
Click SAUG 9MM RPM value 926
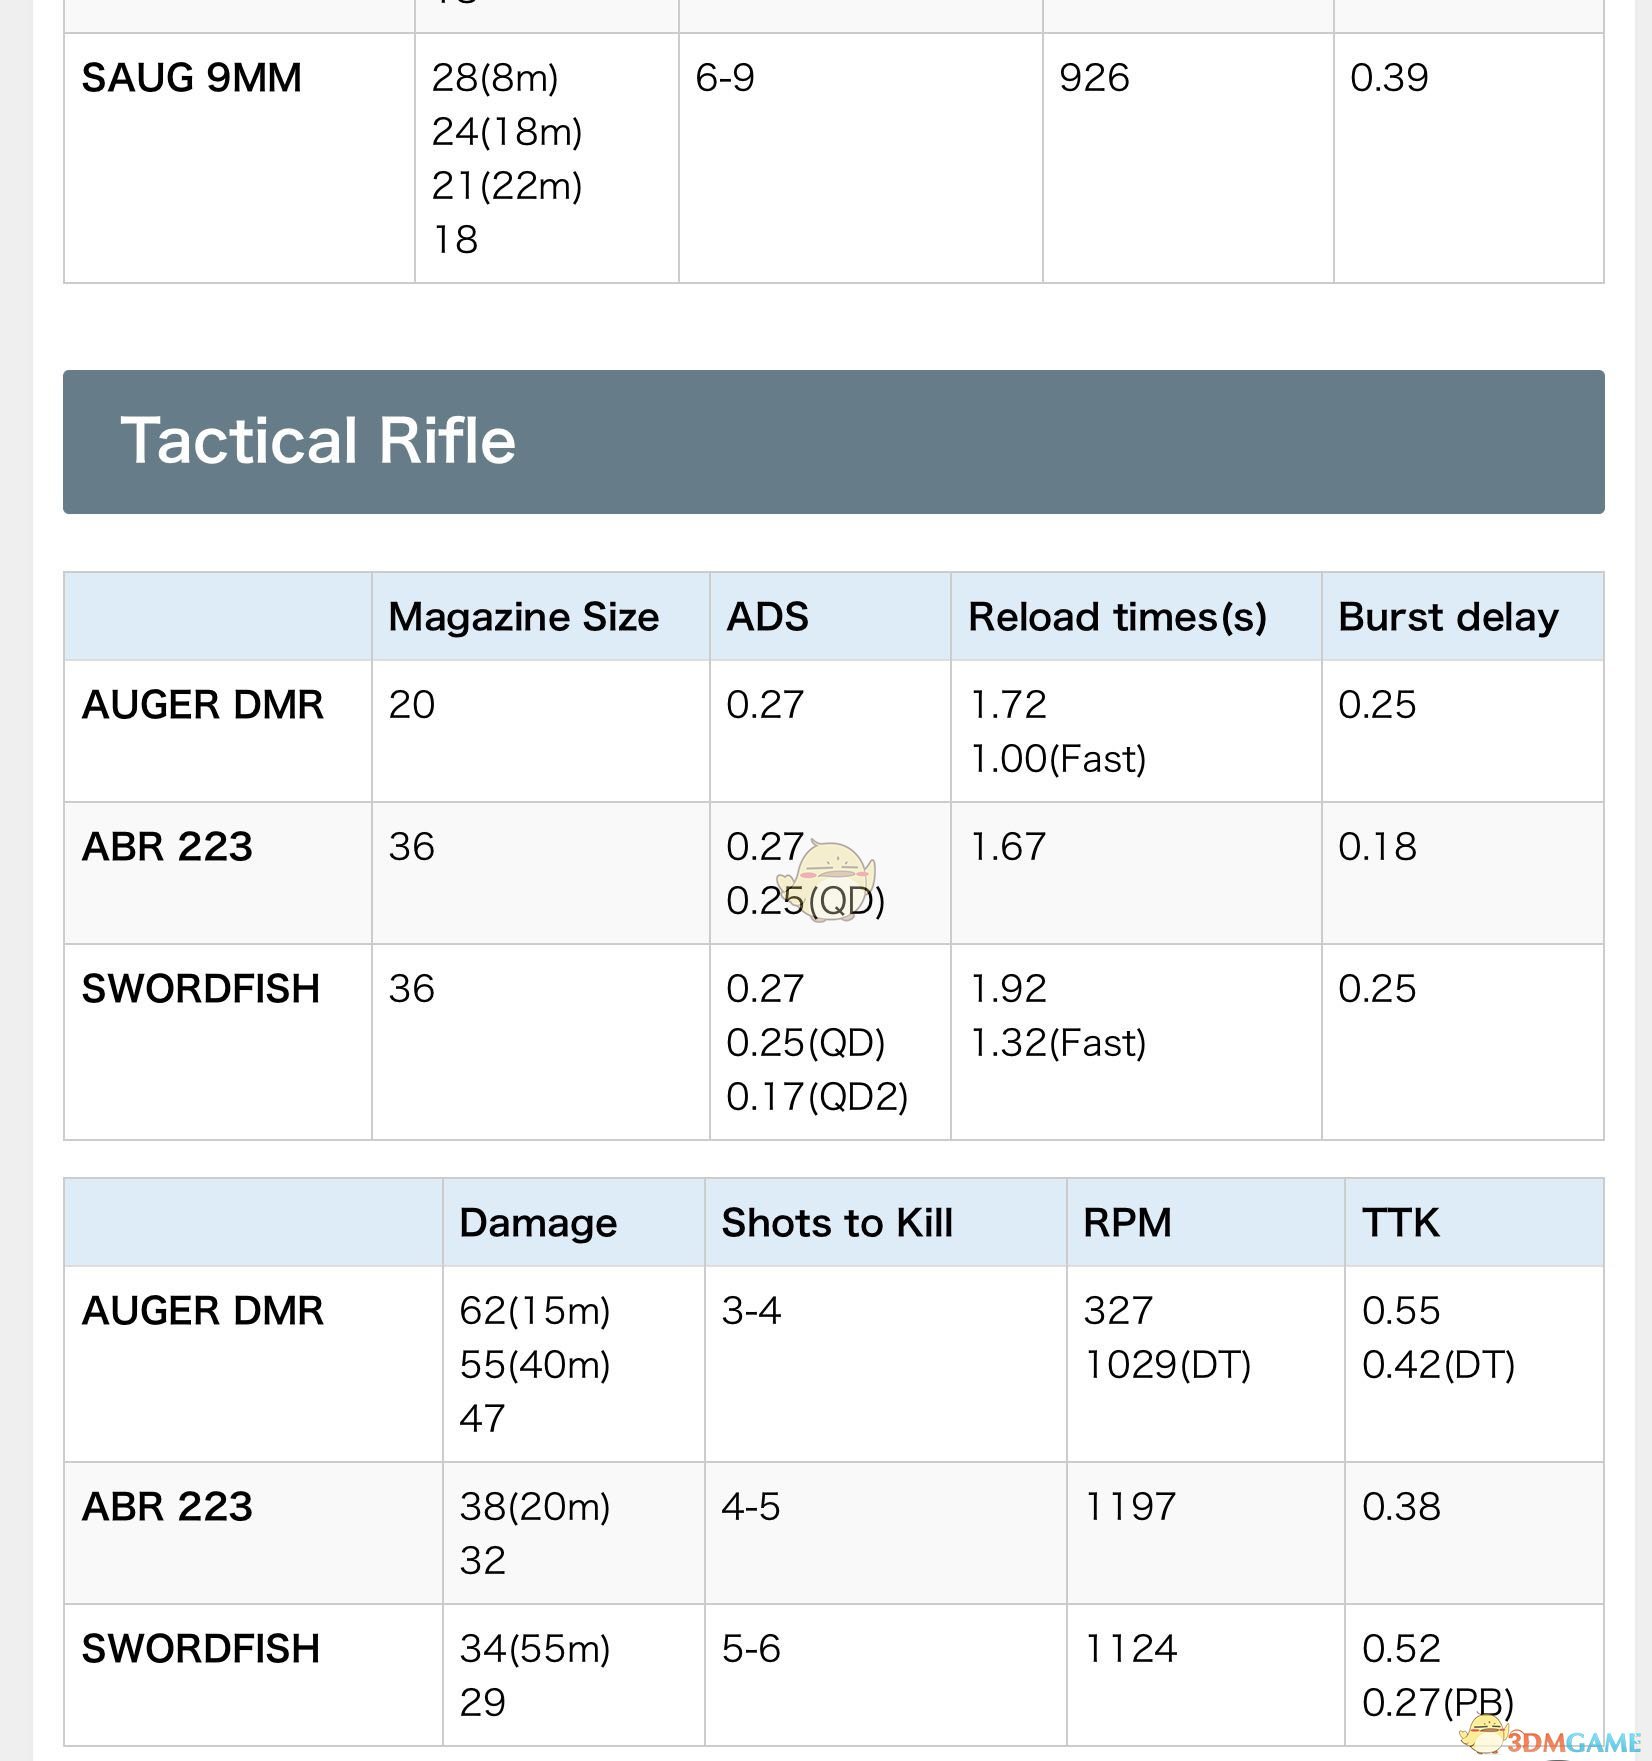pos(1094,78)
